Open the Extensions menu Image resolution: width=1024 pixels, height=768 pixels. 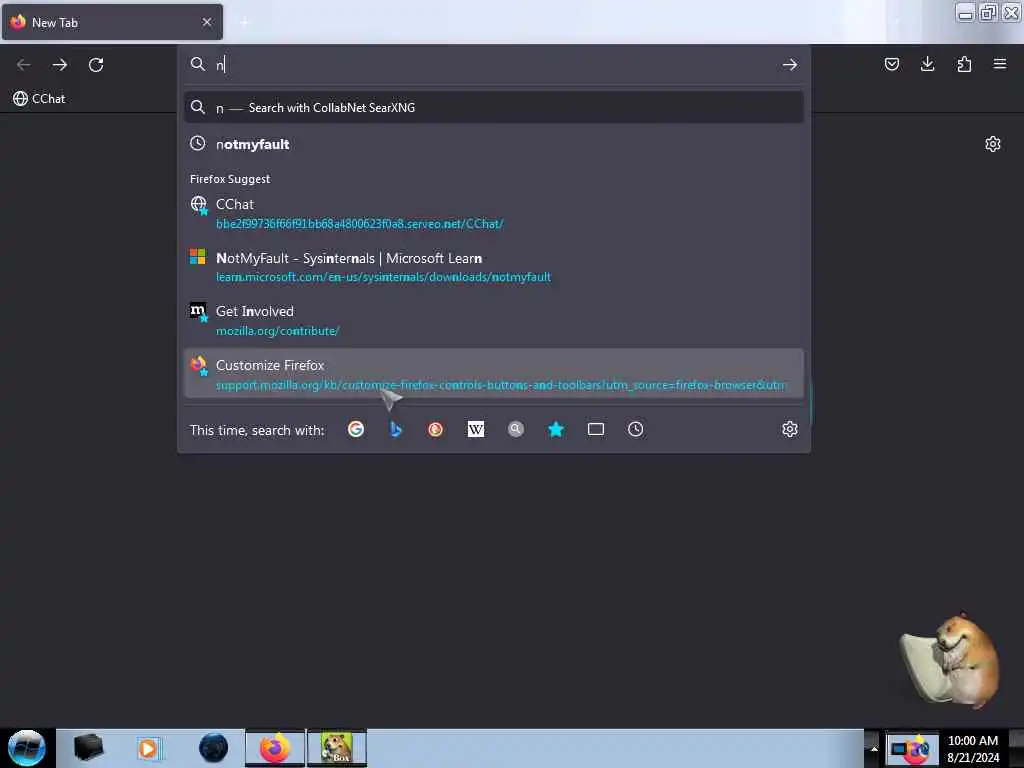tap(964, 64)
